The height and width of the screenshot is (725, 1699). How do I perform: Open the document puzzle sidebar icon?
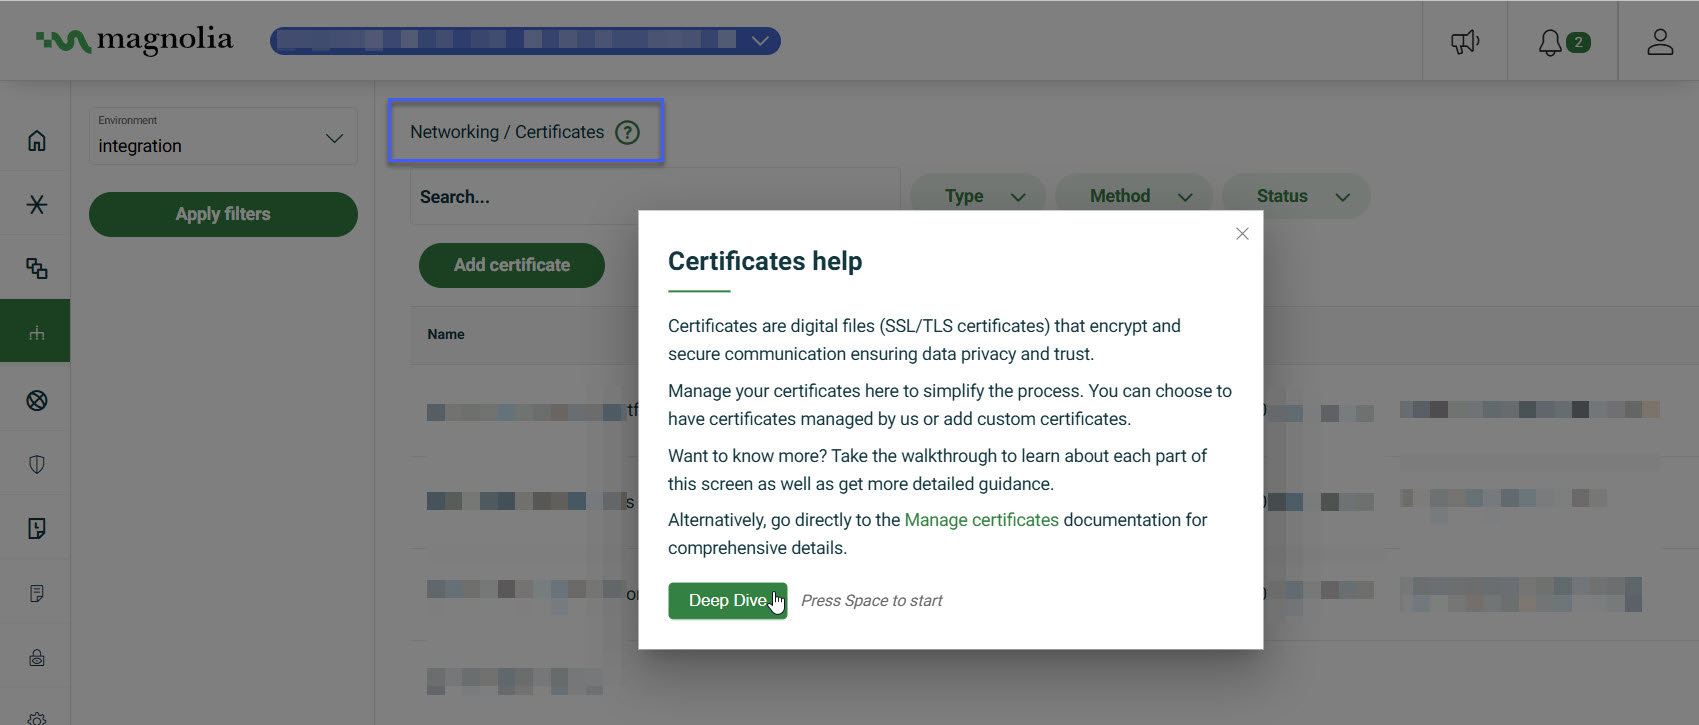coord(37,528)
